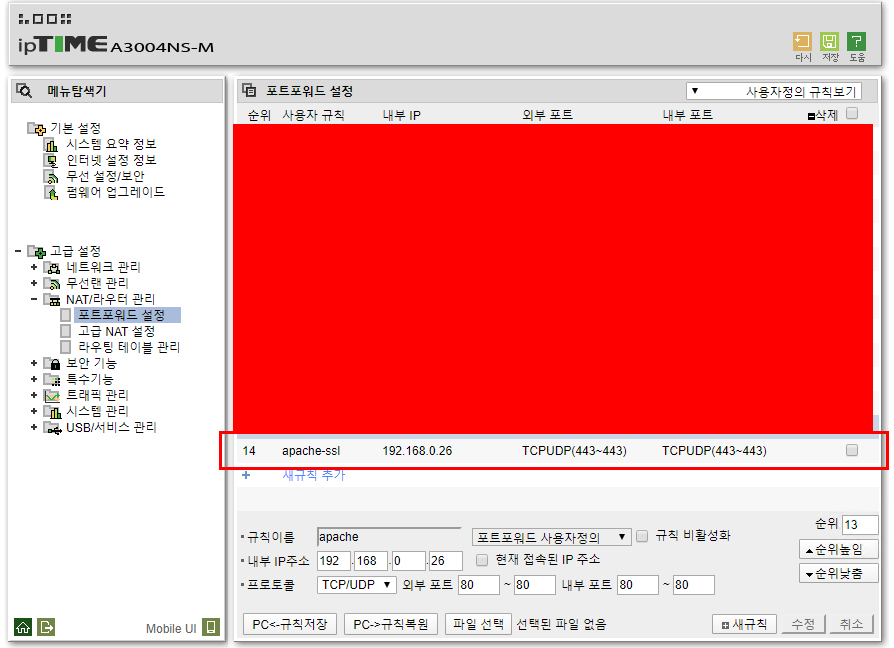Click the 순위낮춤 button
This screenshot has height=648, width=894.
(x=839, y=573)
